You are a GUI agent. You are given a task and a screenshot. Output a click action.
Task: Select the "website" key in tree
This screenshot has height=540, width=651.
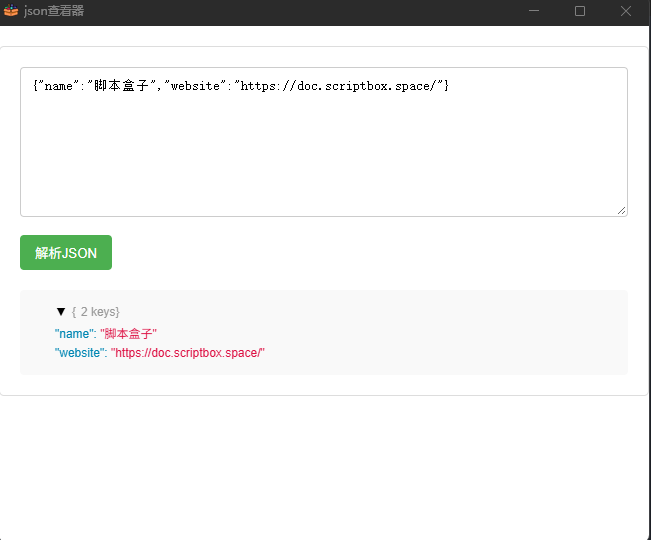pyautogui.click(x=81, y=353)
